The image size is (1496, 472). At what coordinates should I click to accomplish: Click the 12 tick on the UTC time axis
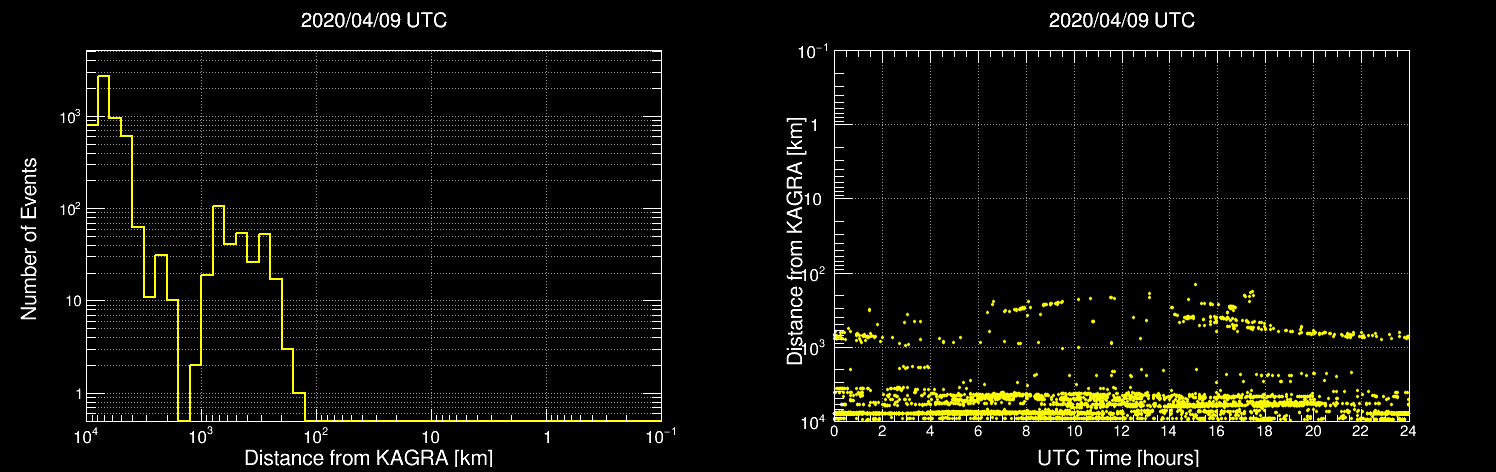1122,433
